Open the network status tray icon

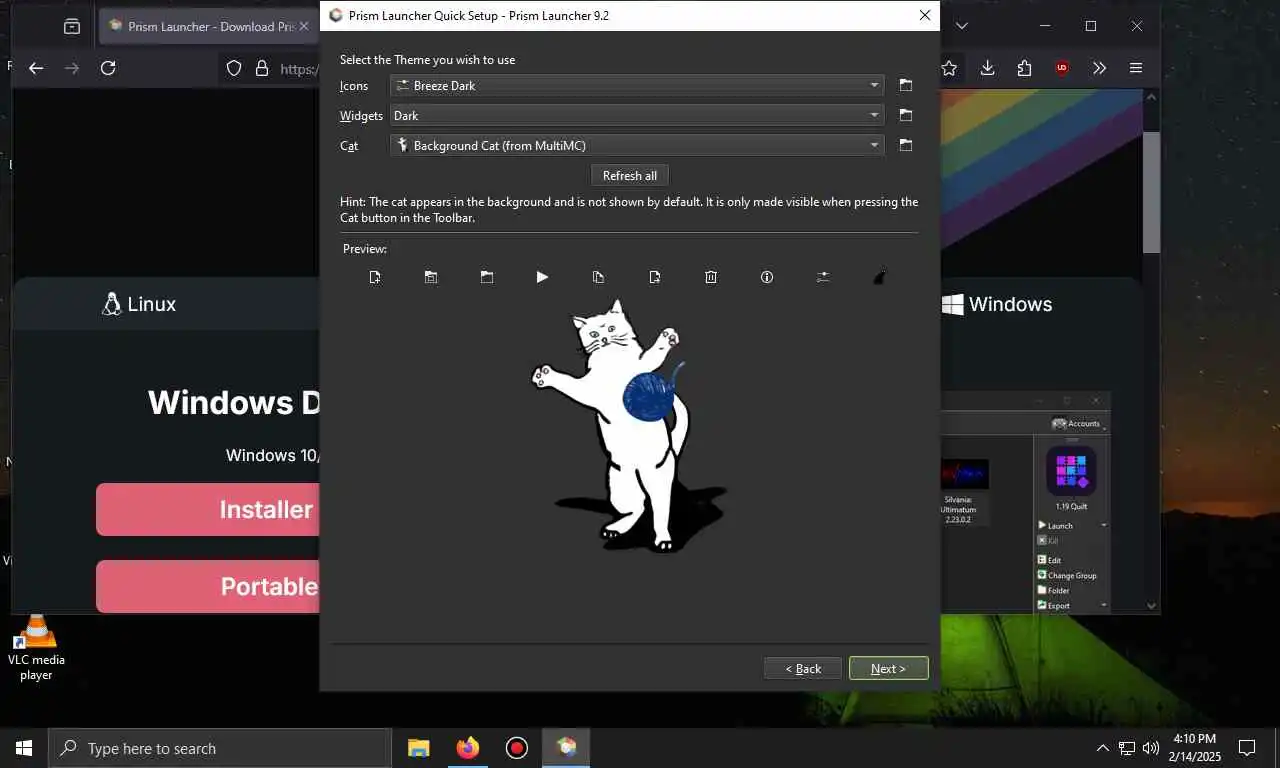1127,748
